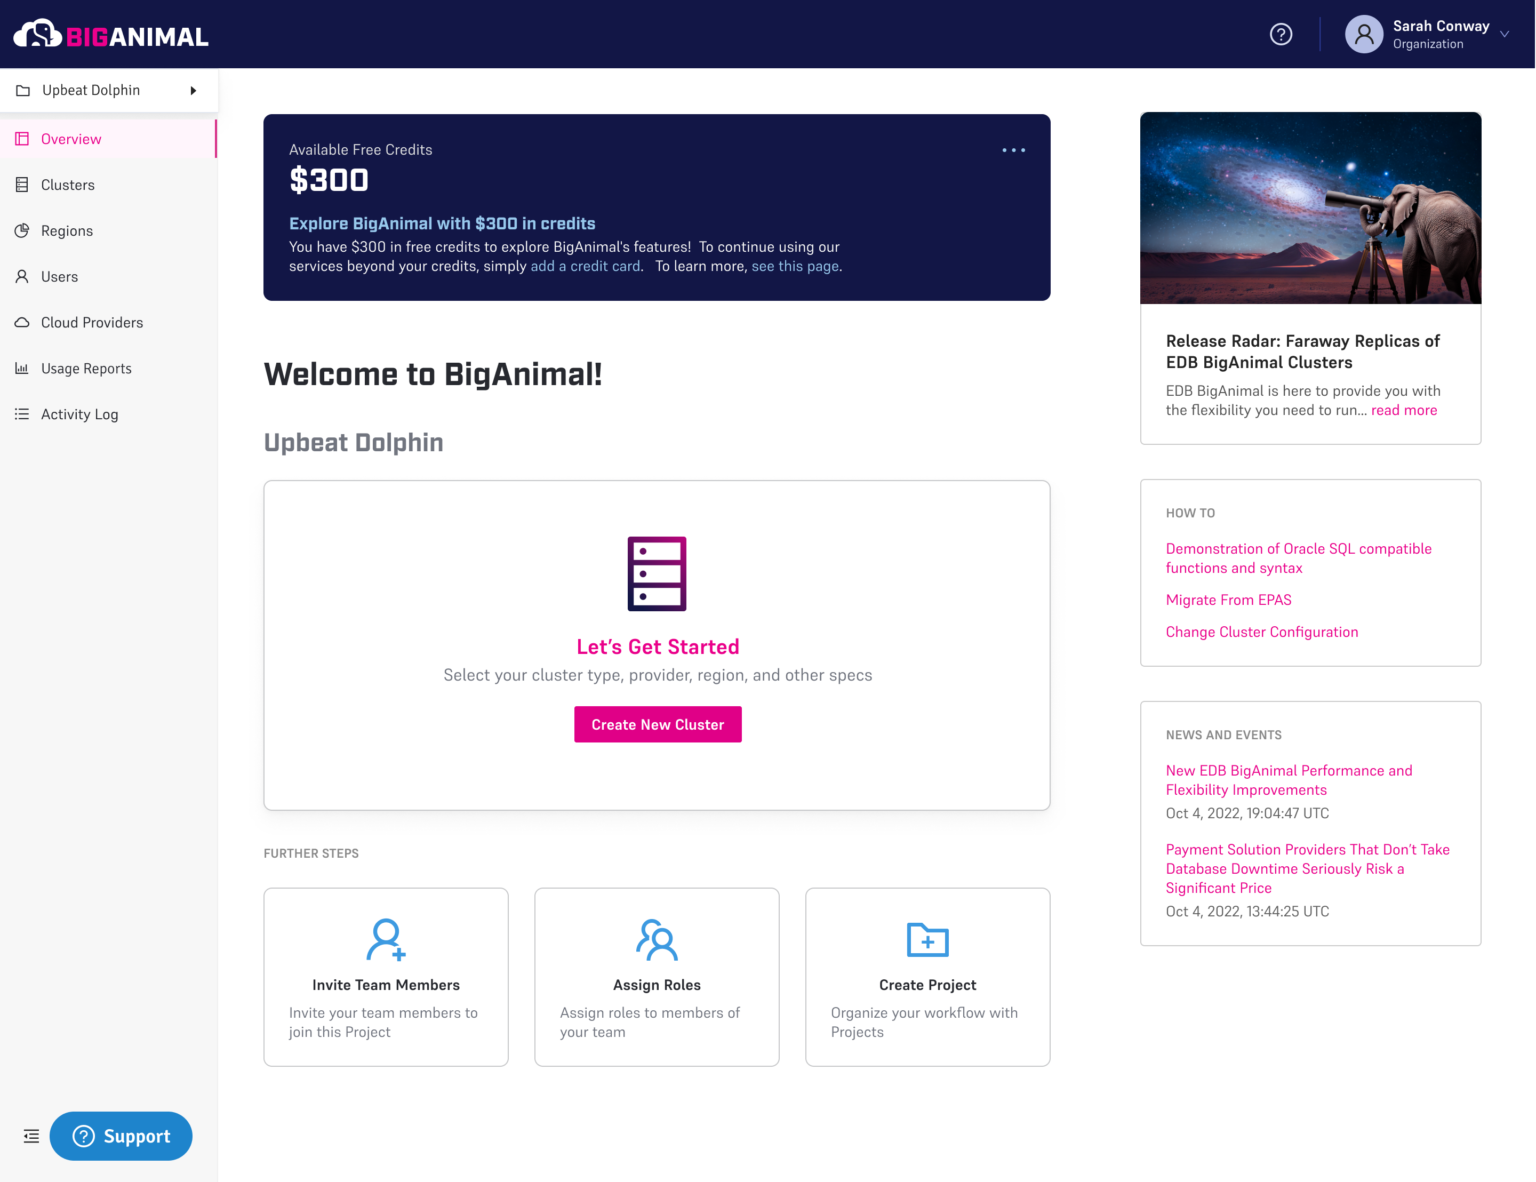The height and width of the screenshot is (1182, 1536).
Task: Collapse the sidebar with the bottom-left icon
Action: coord(30,1136)
